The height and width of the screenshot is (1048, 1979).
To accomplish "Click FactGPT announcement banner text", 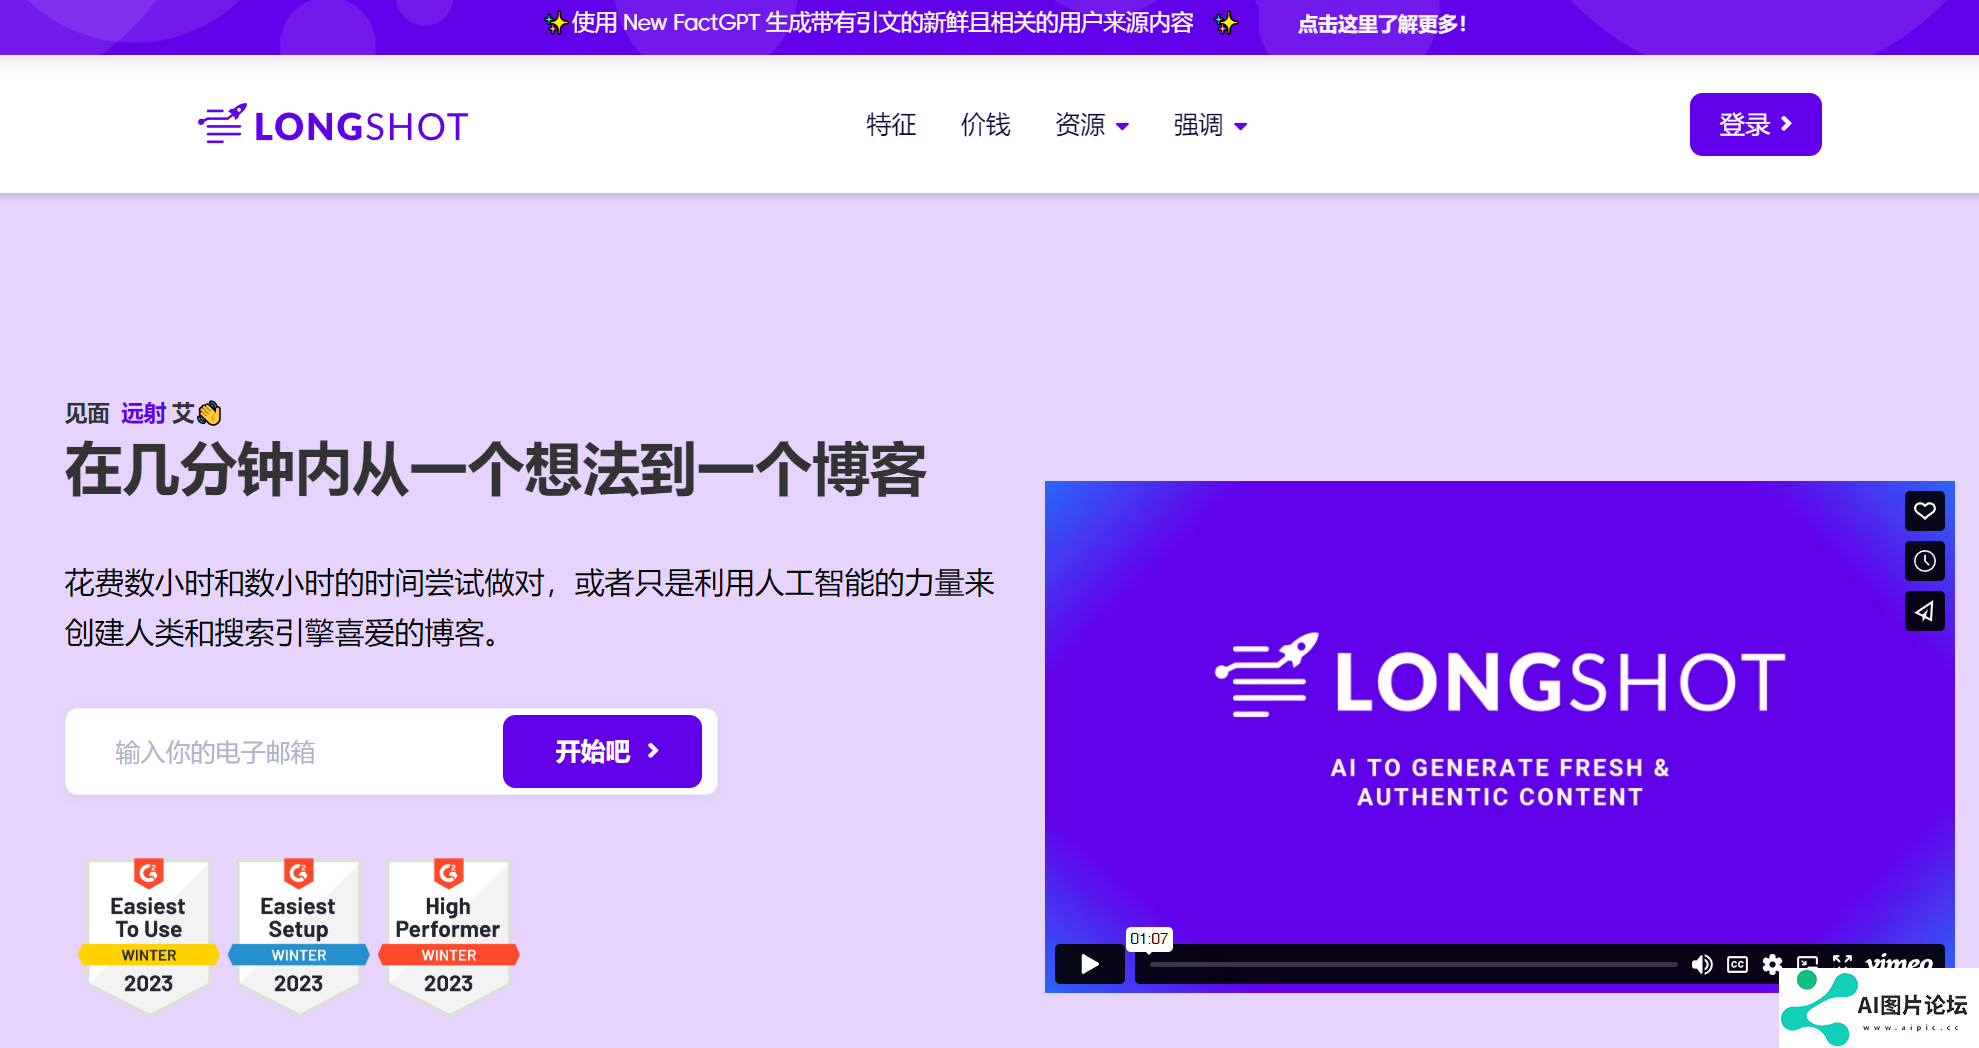I will coord(882,23).
